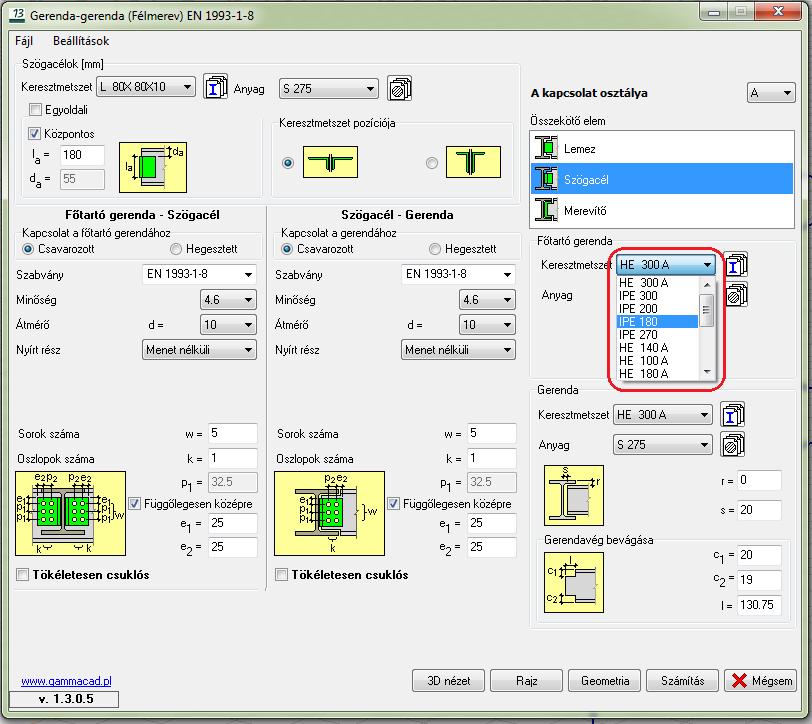Open Szabvány dropdown under Szögacél - Gerenda

tap(458, 274)
